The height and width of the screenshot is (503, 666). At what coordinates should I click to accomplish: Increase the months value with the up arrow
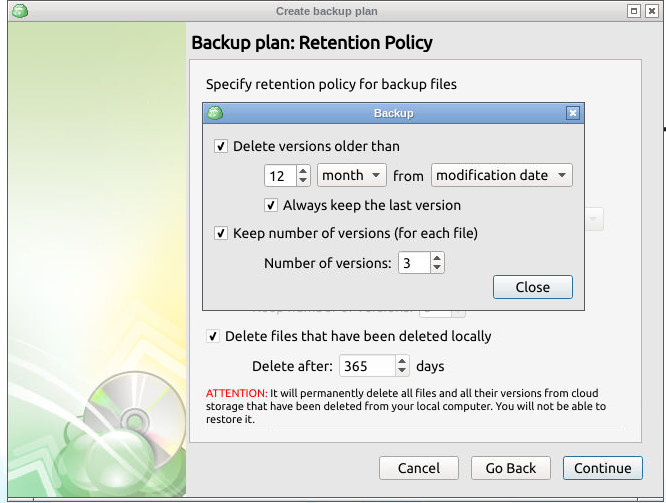pyautogui.click(x=303, y=171)
